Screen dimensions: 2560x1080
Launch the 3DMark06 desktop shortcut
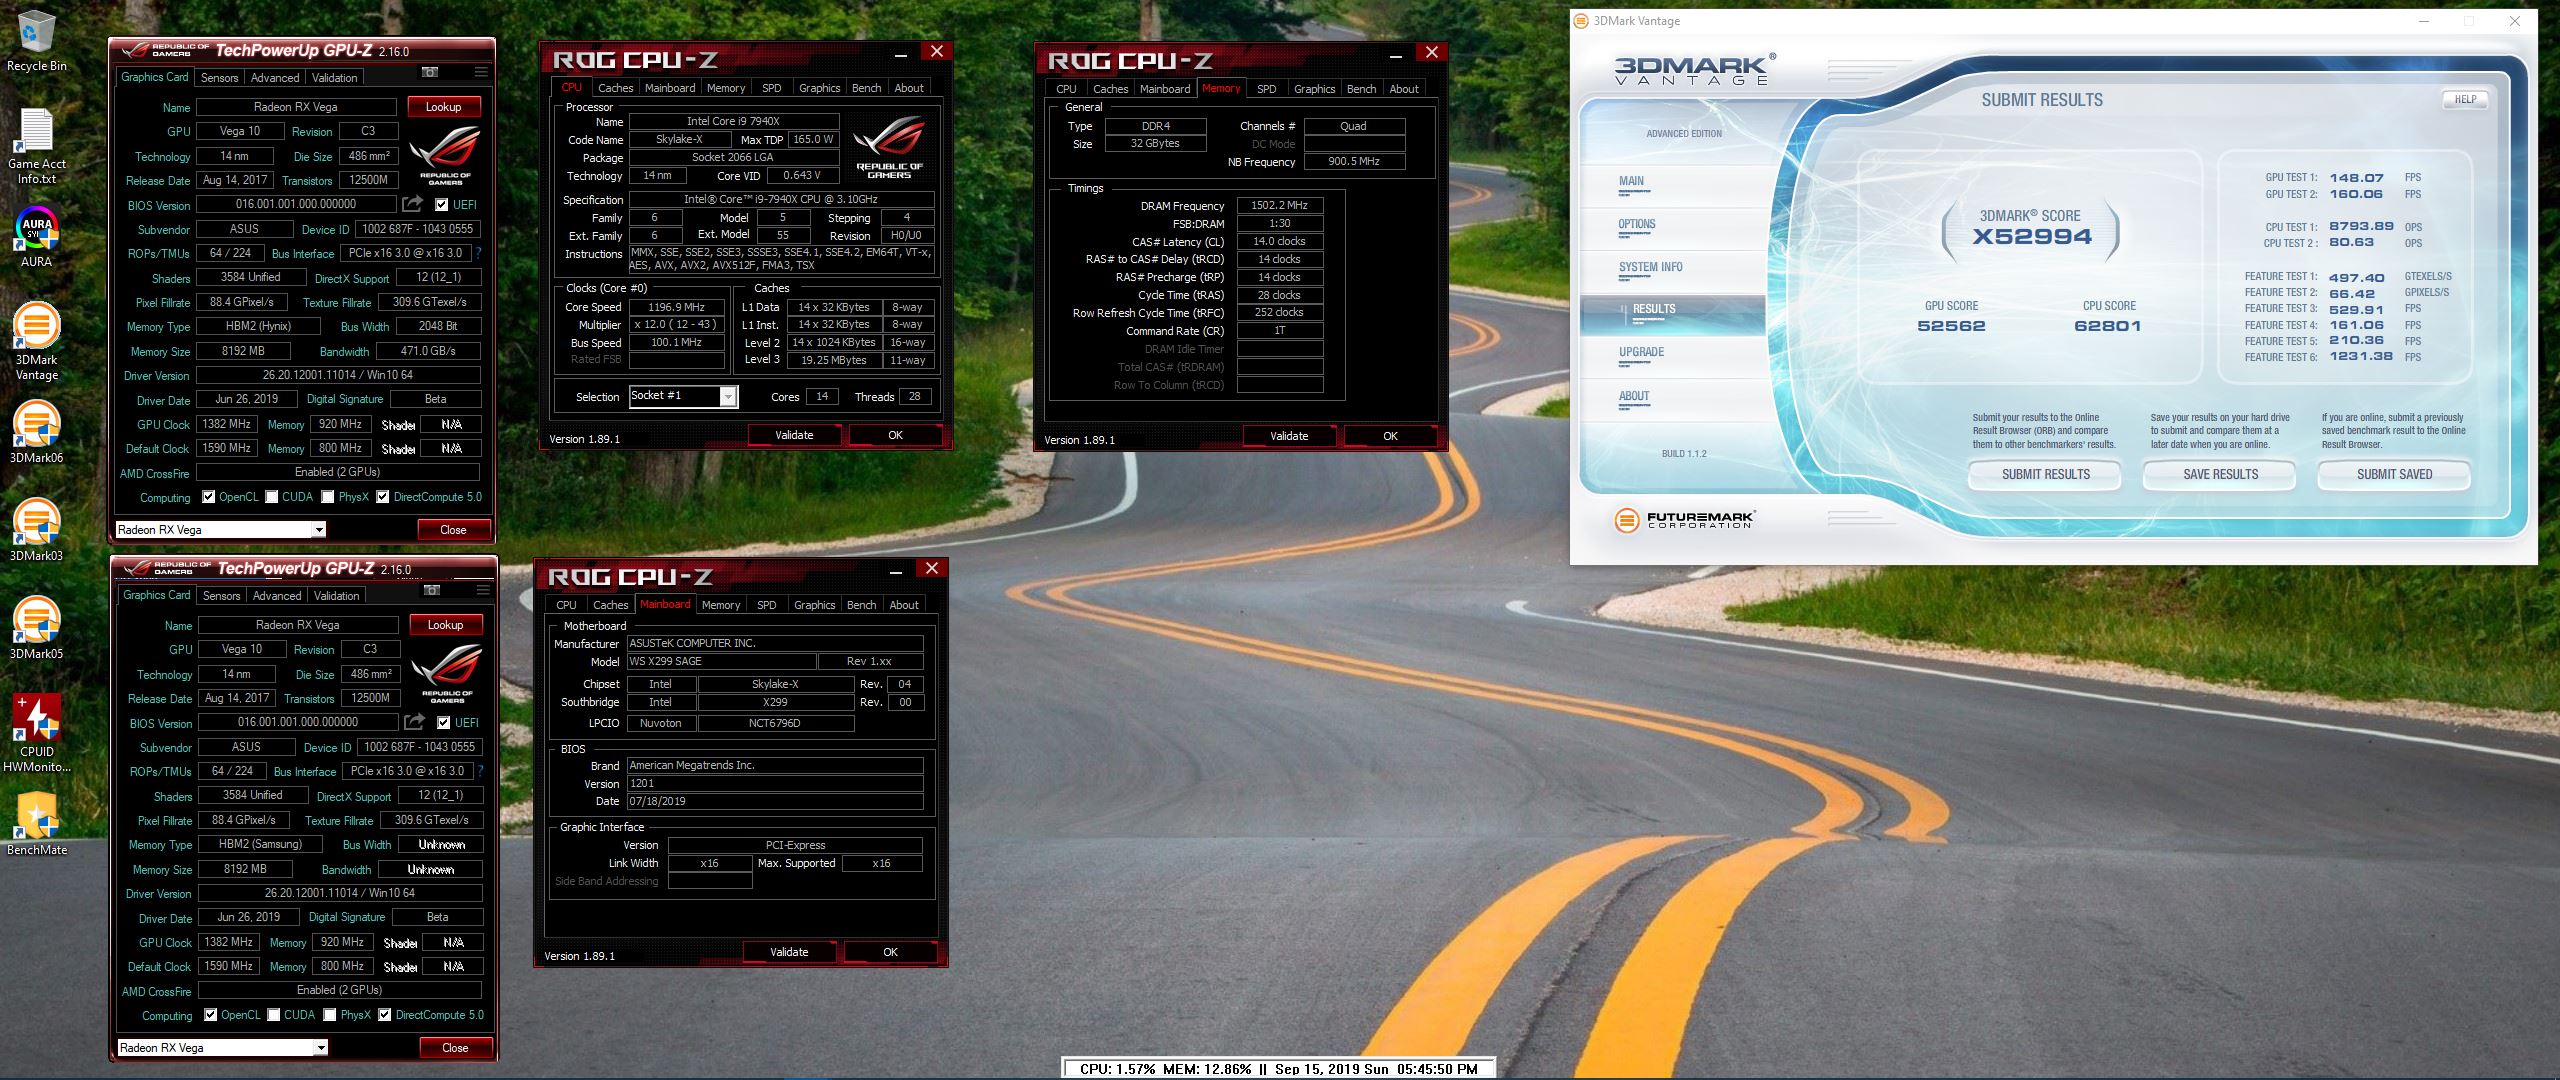tap(36, 432)
